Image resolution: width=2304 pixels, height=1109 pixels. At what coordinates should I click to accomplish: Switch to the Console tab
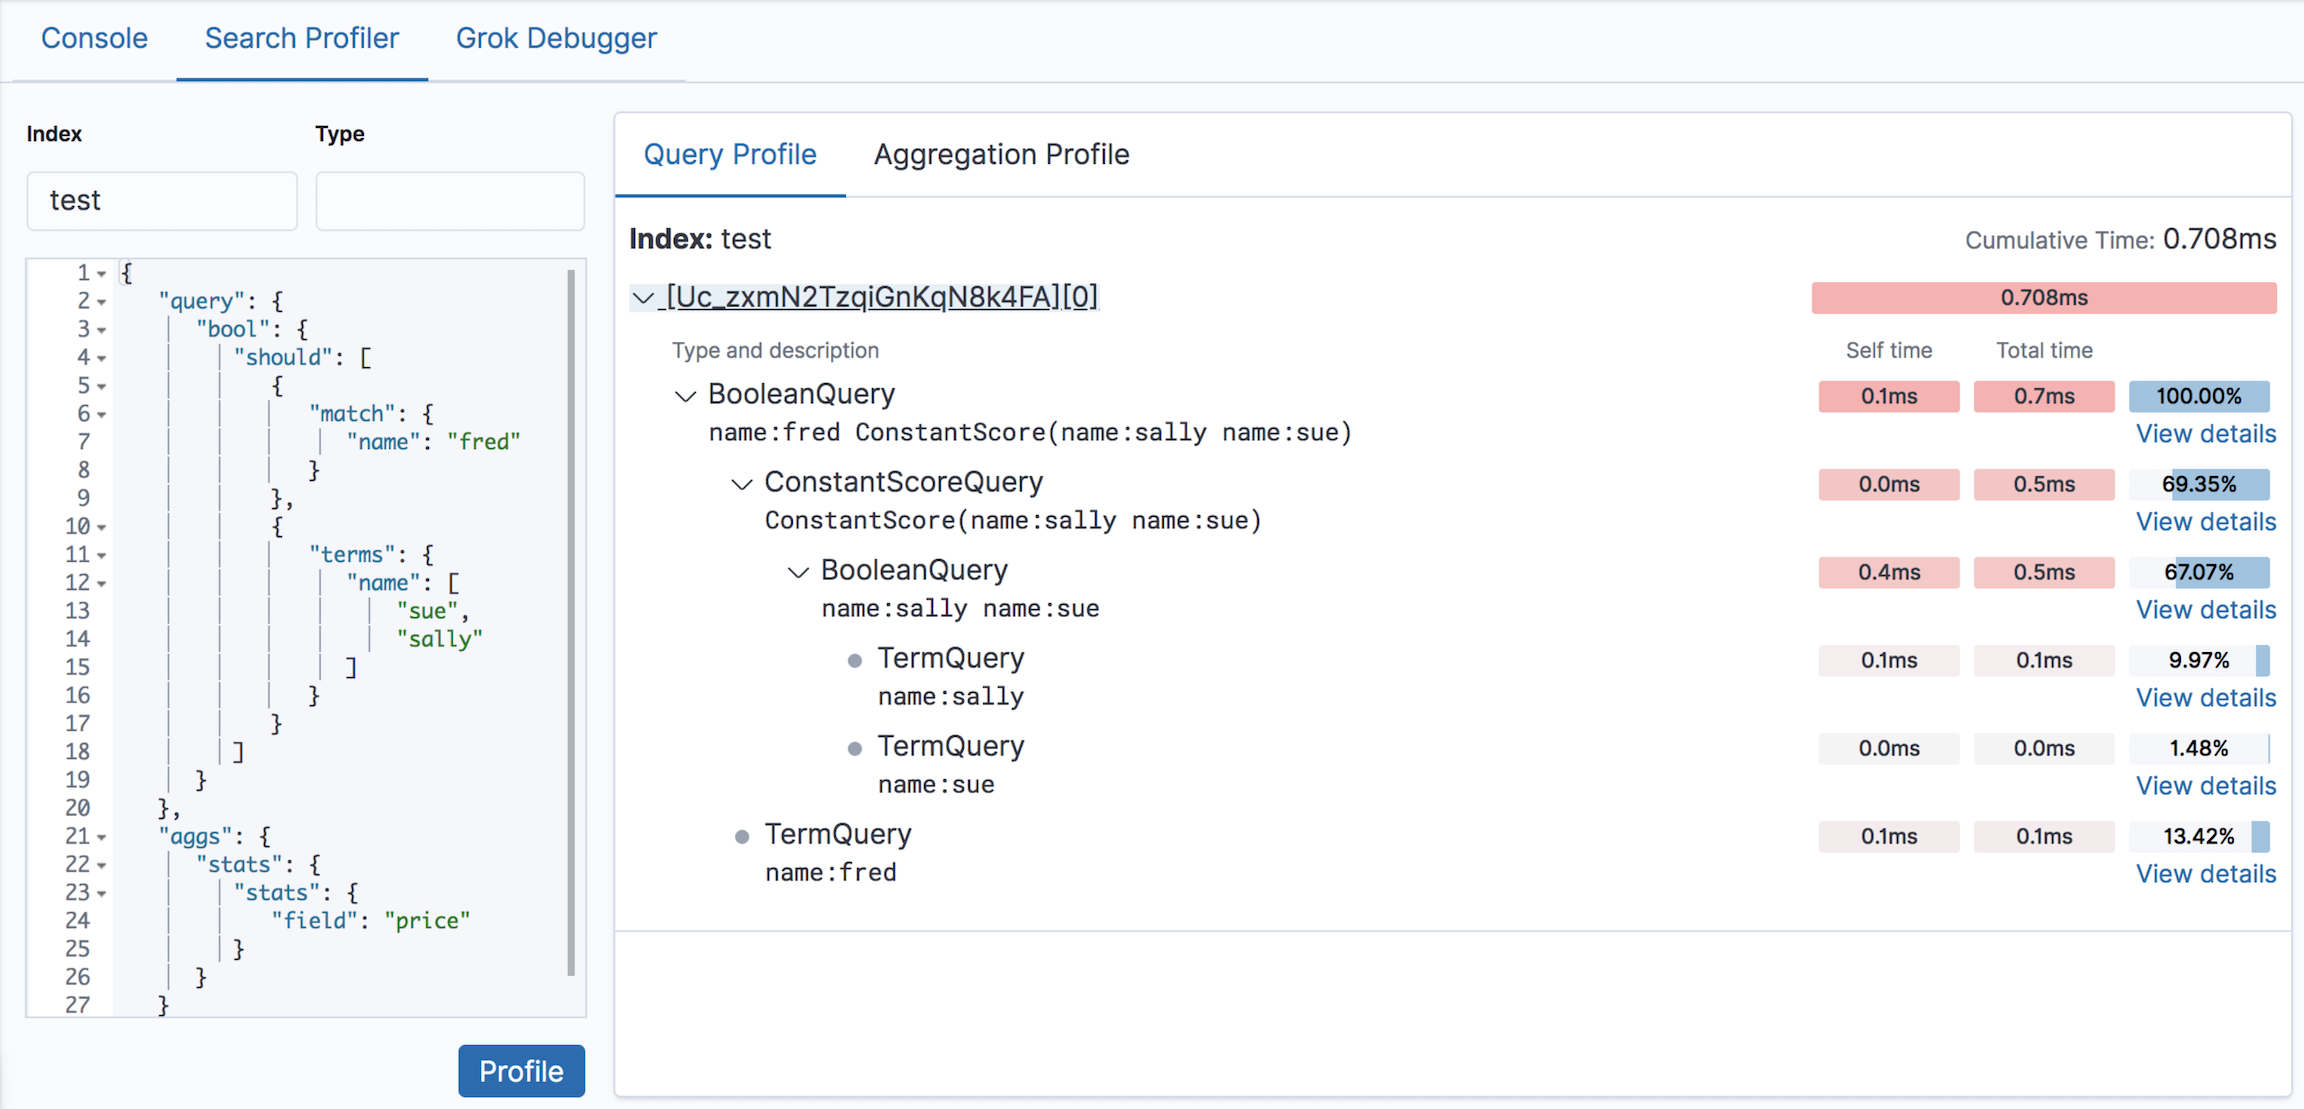click(x=94, y=38)
